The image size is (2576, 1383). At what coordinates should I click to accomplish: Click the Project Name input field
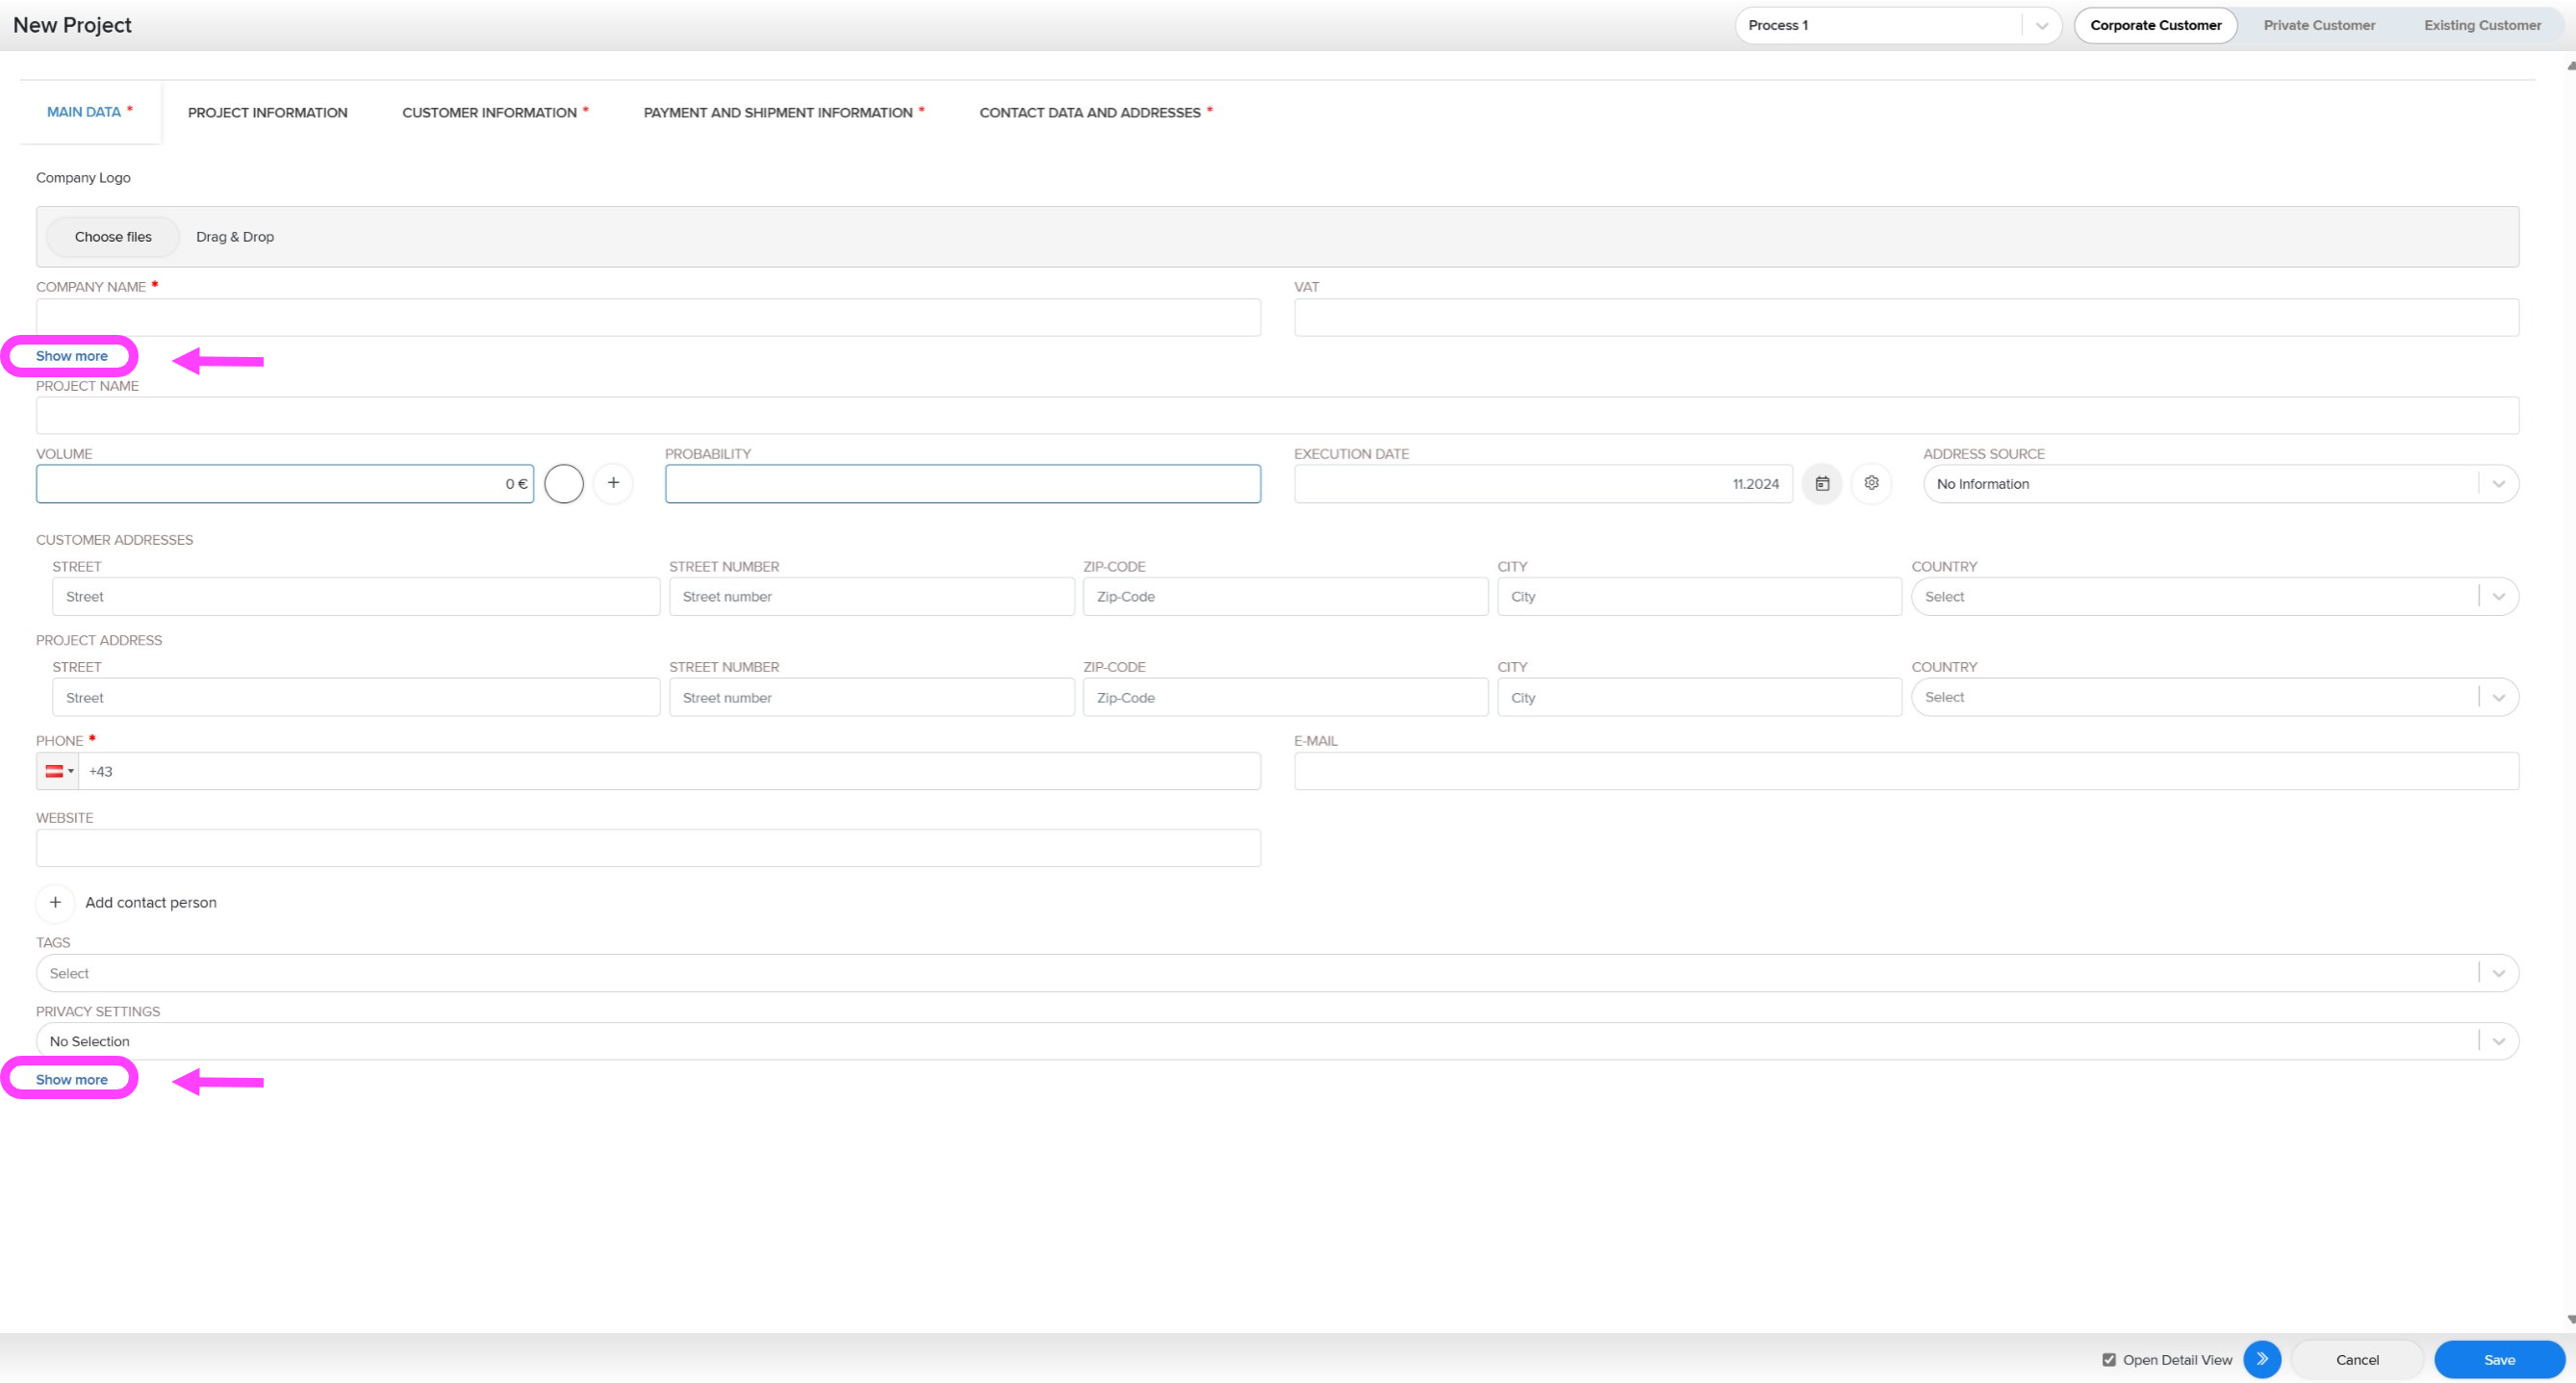click(1277, 416)
